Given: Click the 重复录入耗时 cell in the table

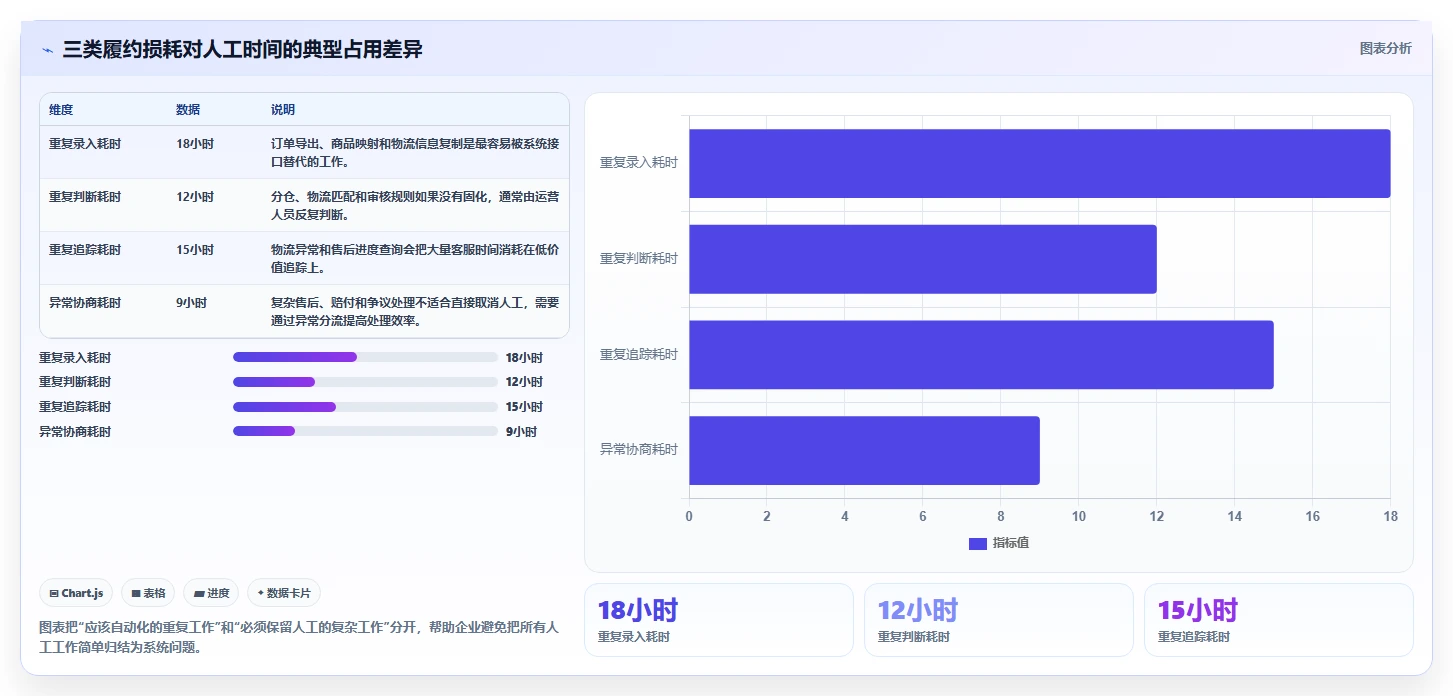Looking at the screenshot, I should [x=85, y=144].
